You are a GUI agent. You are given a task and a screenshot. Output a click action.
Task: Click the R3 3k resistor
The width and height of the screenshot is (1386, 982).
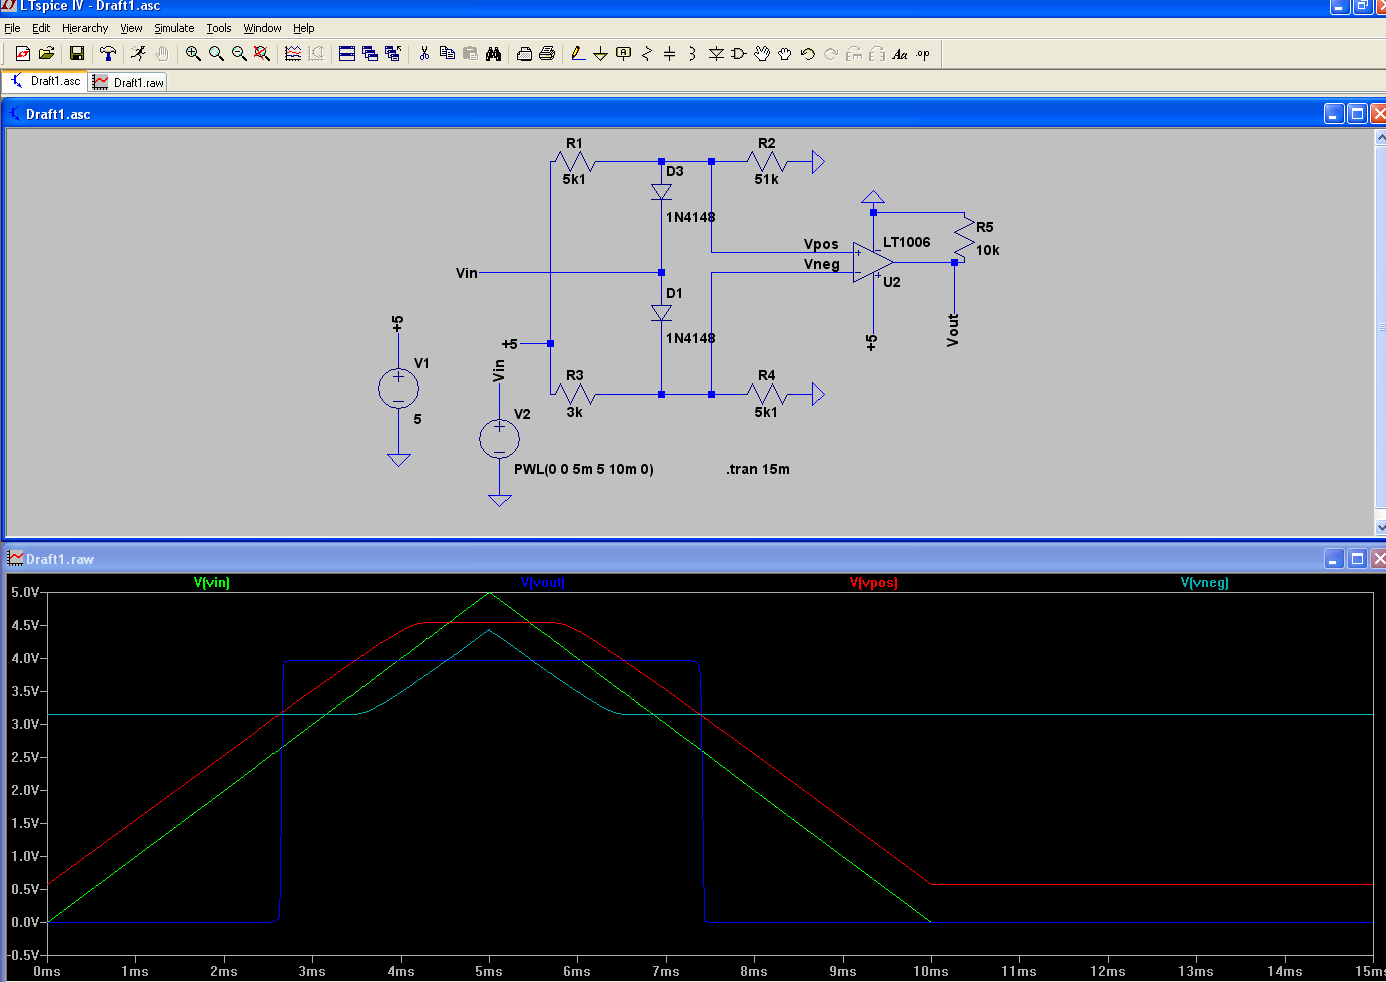(574, 394)
